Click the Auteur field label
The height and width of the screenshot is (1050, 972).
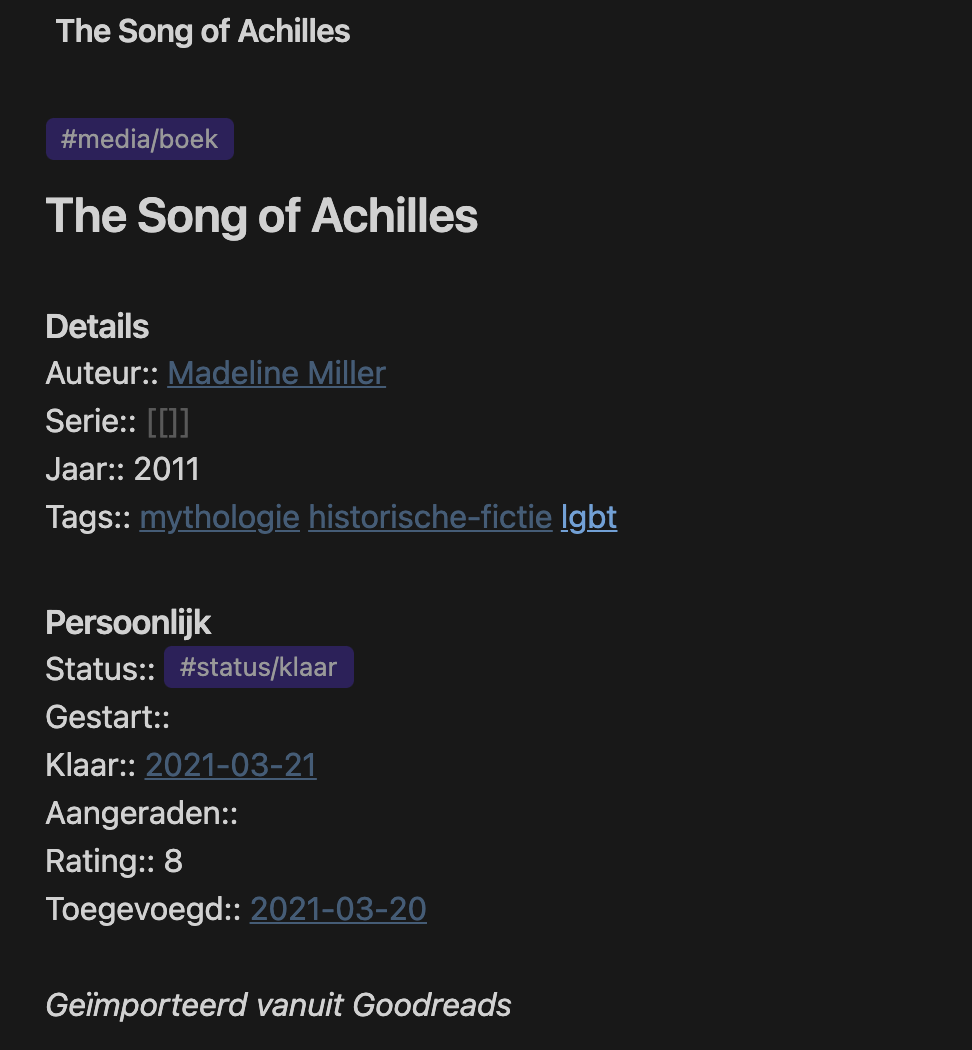pyautogui.click(x=97, y=374)
